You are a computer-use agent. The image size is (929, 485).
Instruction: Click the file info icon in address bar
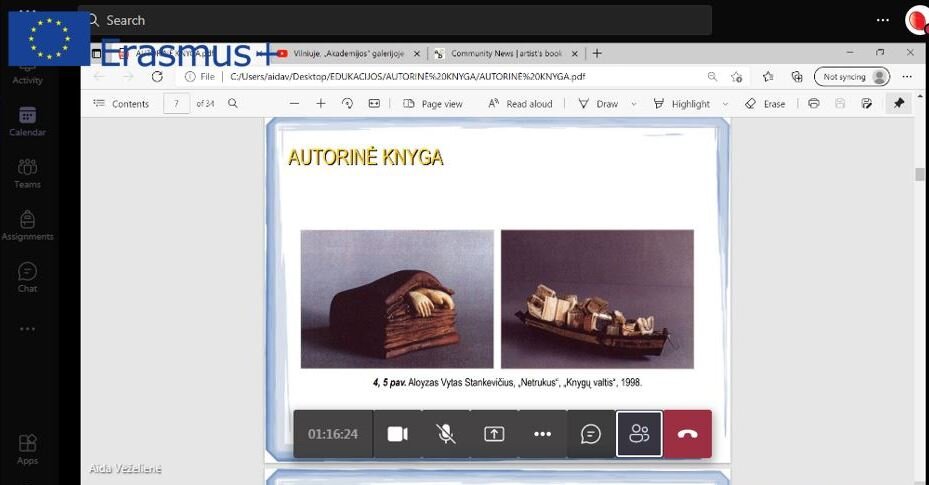pos(190,76)
